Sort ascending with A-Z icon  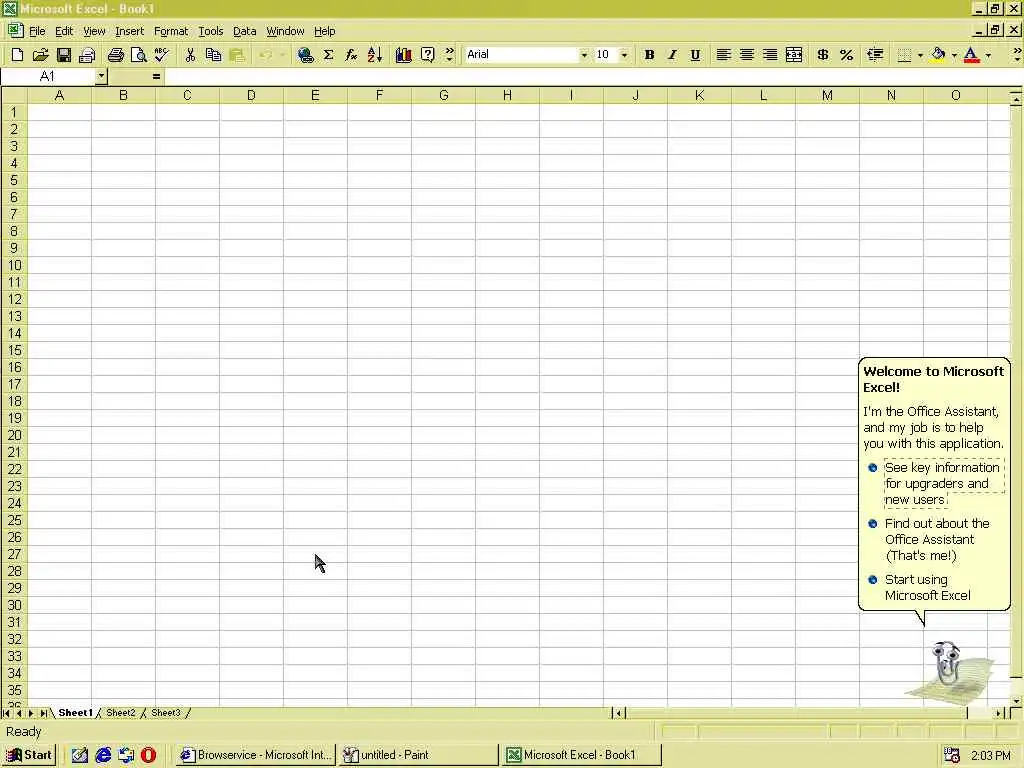tap(374, 55)
